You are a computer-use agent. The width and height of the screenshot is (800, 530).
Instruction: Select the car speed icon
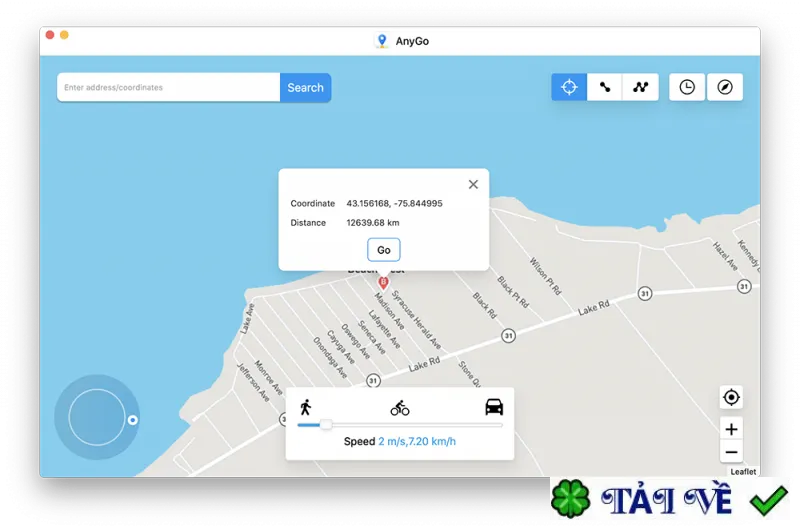coord(493,407)
